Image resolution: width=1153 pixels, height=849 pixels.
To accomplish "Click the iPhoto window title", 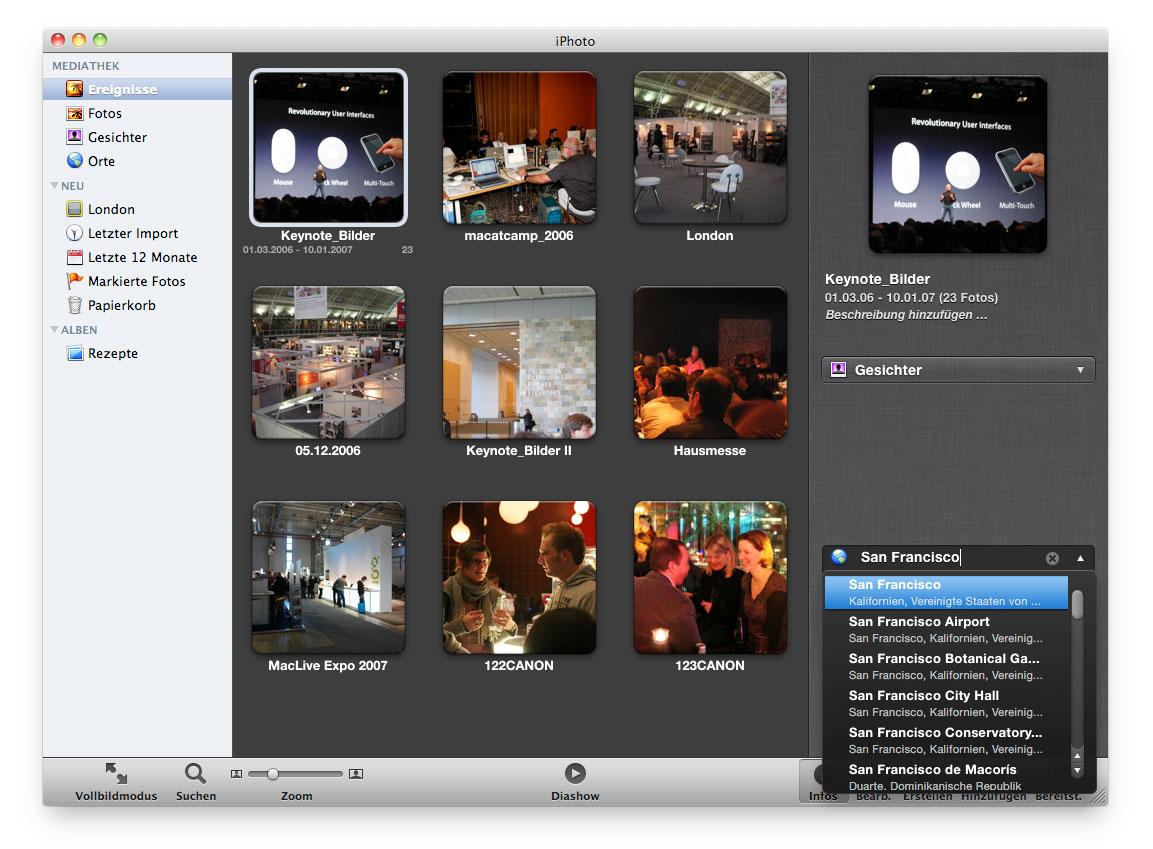I will tap(575, 41).
